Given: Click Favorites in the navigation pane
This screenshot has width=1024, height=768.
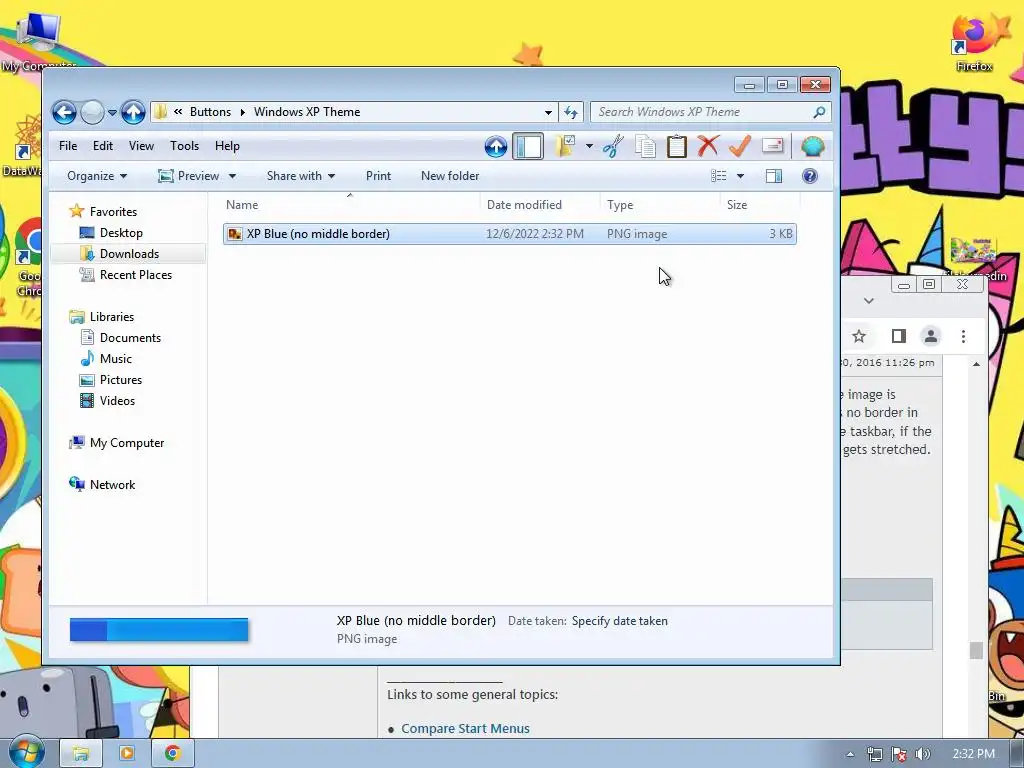Looking at the screenshot, I should pos(113,212).
